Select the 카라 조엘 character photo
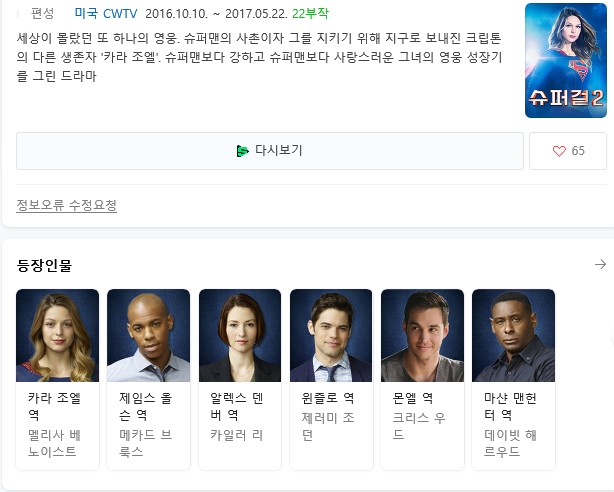 [58, 335]
